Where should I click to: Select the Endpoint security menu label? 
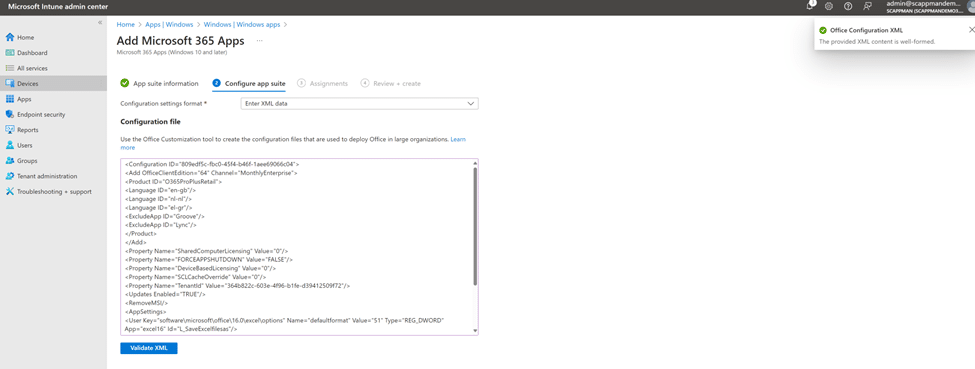pyautogui.click(x=41, y=114)
